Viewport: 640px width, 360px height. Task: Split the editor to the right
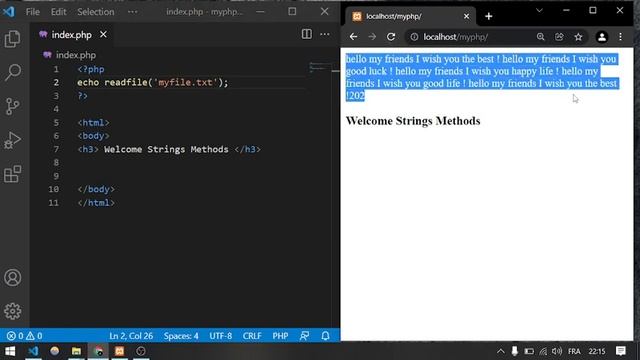307,34
